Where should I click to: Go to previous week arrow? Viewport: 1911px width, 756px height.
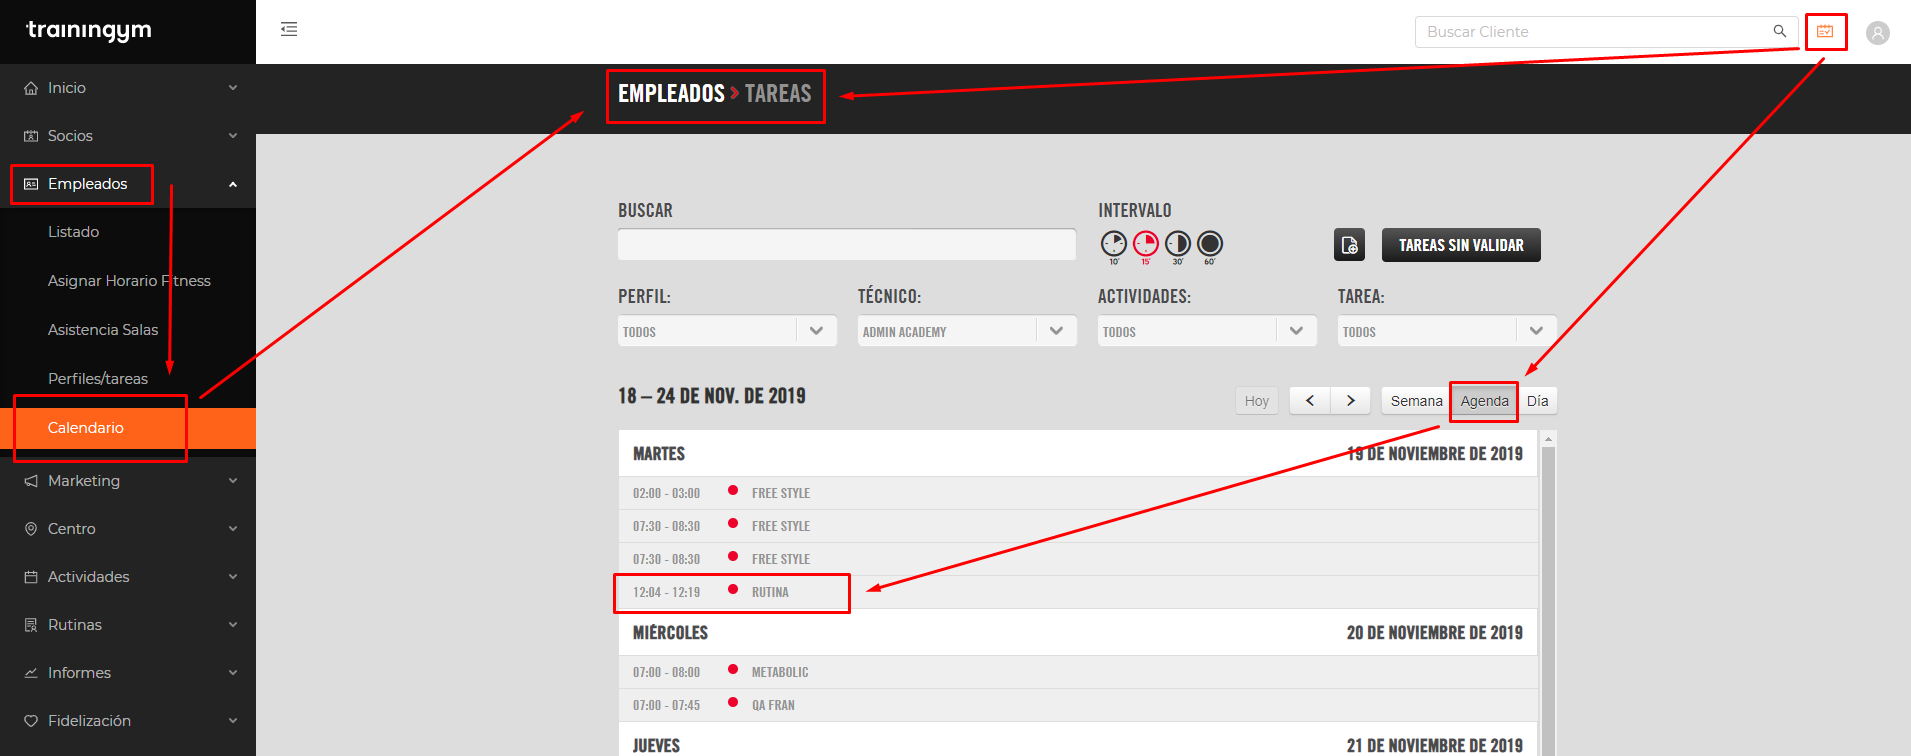tap(1310, 401)
